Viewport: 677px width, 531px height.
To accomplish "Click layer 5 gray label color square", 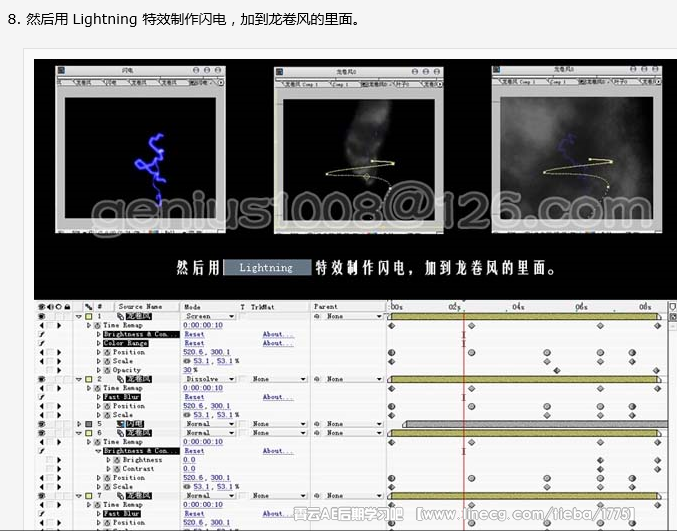I will 89,424.
